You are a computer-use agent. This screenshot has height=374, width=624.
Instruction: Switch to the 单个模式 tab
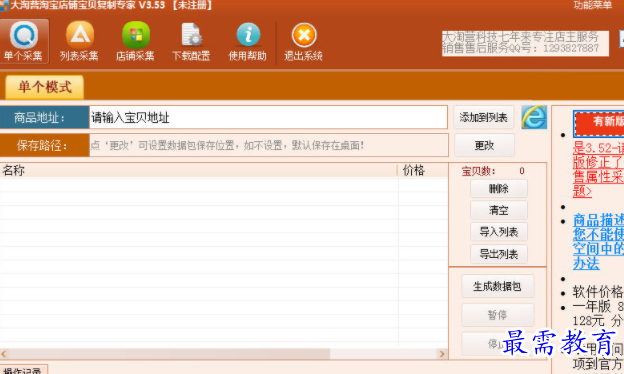[45, 87]
